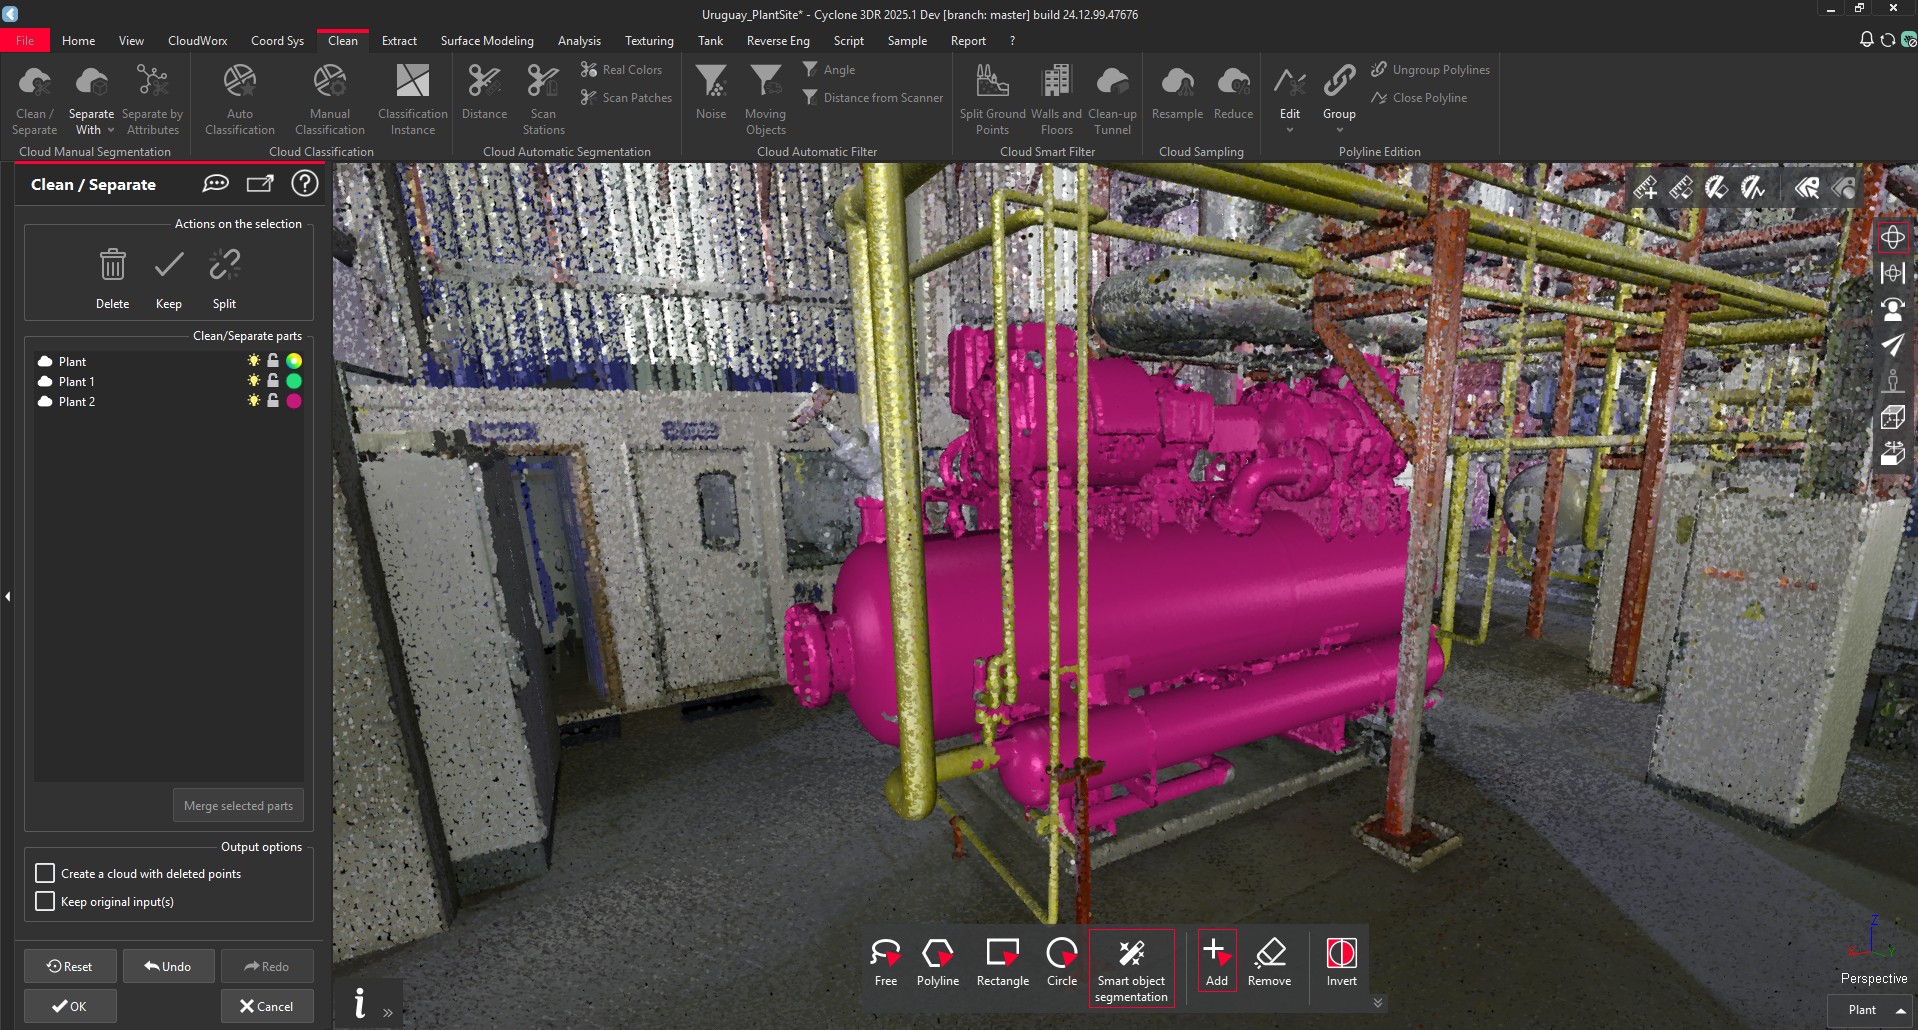Check Keep original input(s) option
Screen dimensions: 1918x1030
[x=45, y=901]
